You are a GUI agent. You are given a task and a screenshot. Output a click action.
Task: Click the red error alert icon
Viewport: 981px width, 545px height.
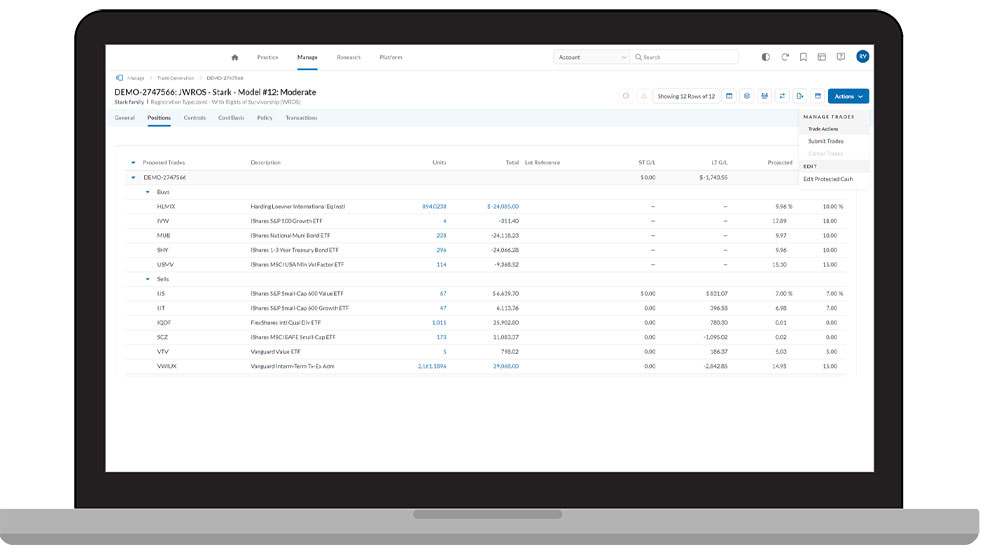coord(626,96)
